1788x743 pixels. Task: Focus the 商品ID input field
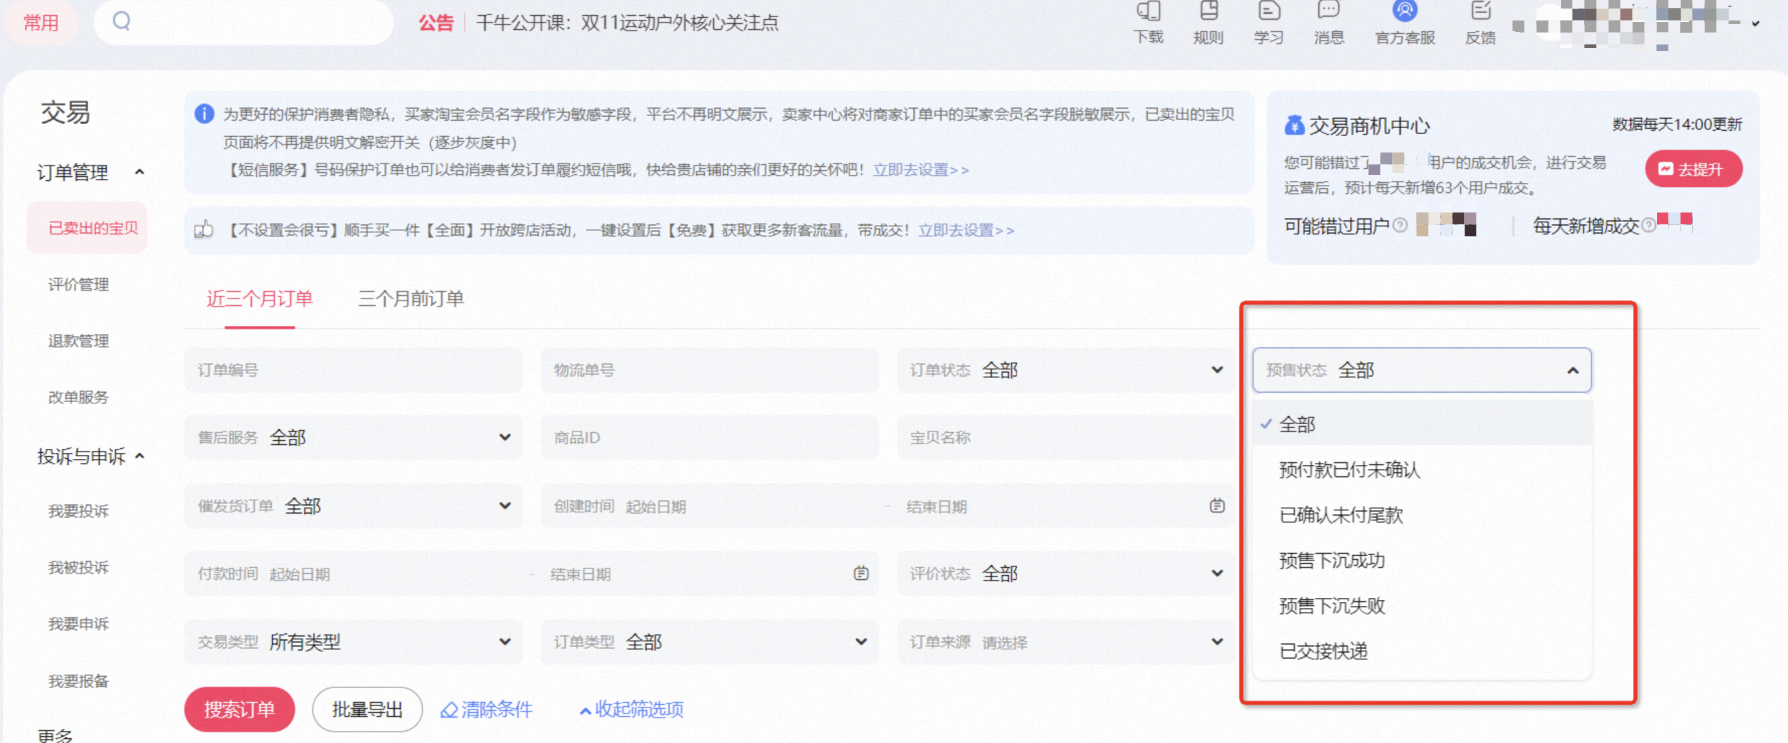coord(709,437)
